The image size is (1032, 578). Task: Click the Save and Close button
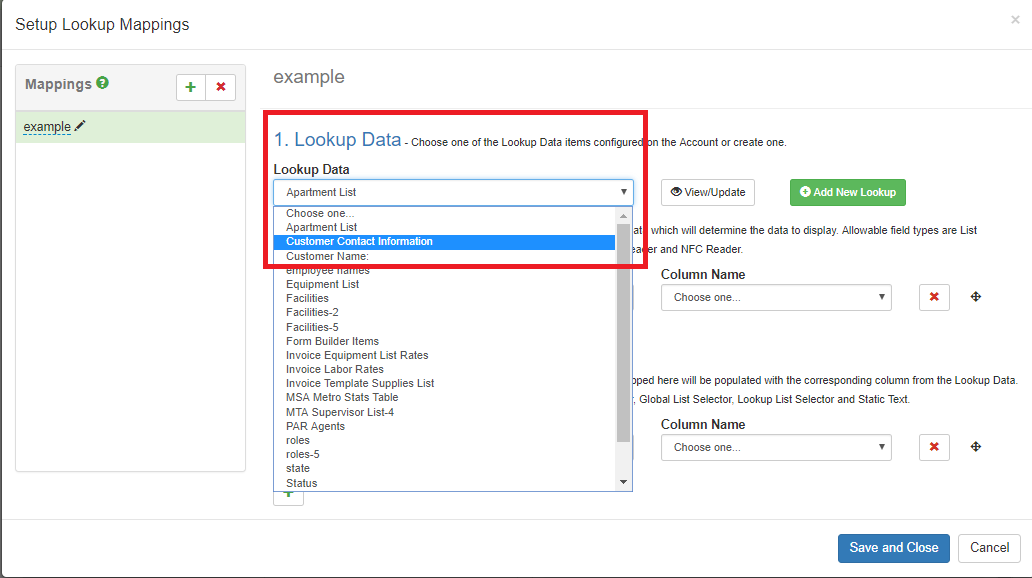click(893, 548)
